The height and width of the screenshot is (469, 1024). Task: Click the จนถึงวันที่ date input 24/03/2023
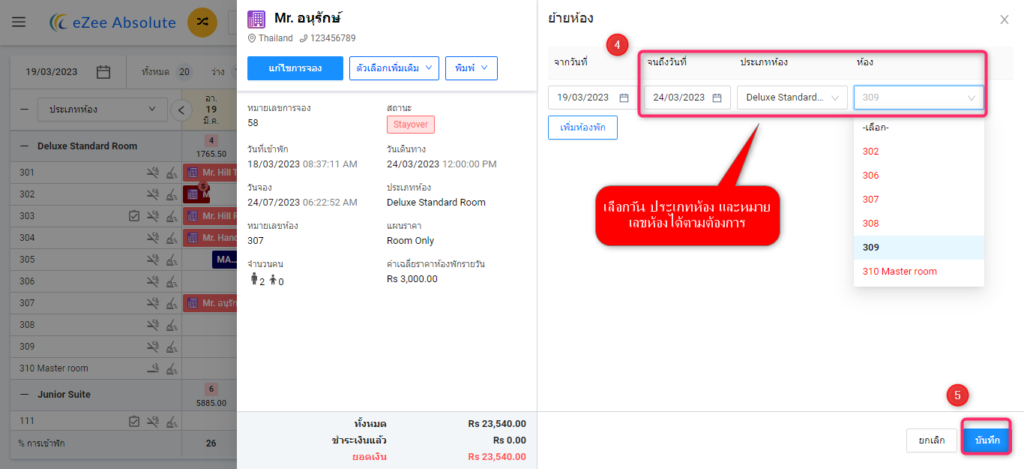[x=688, y=98]
